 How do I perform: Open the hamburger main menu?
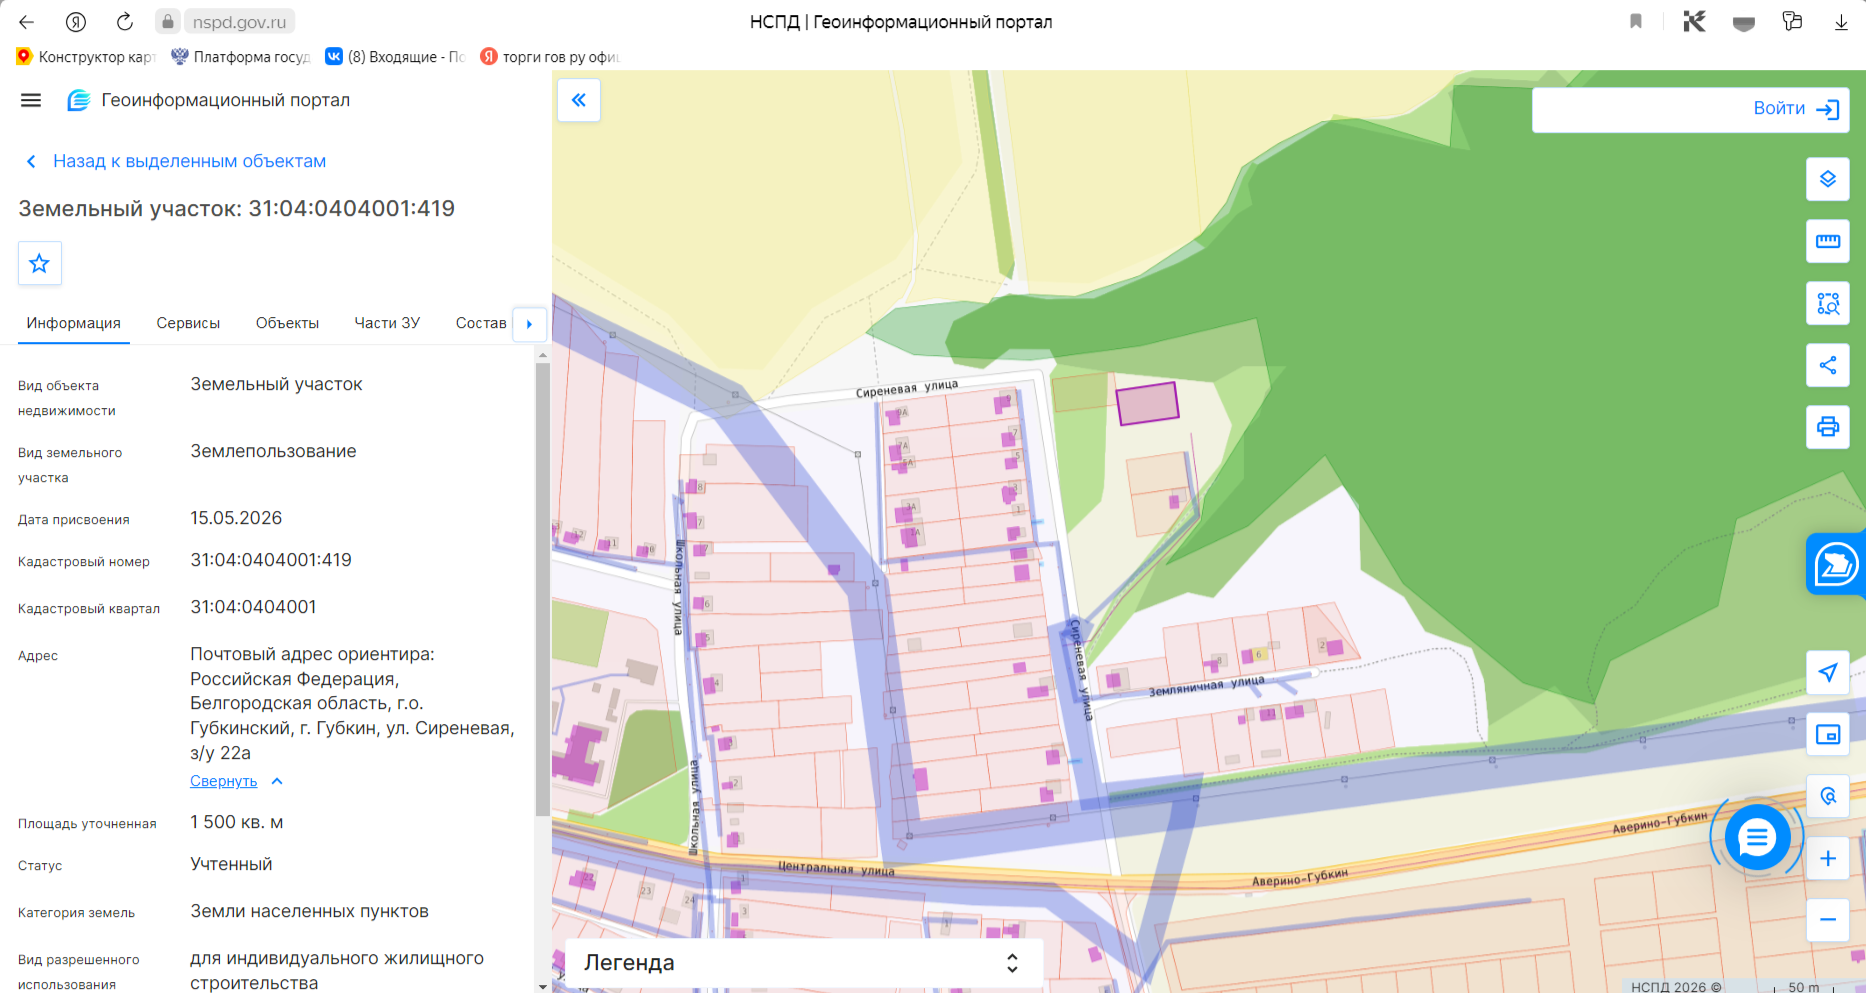click(31, 100)
